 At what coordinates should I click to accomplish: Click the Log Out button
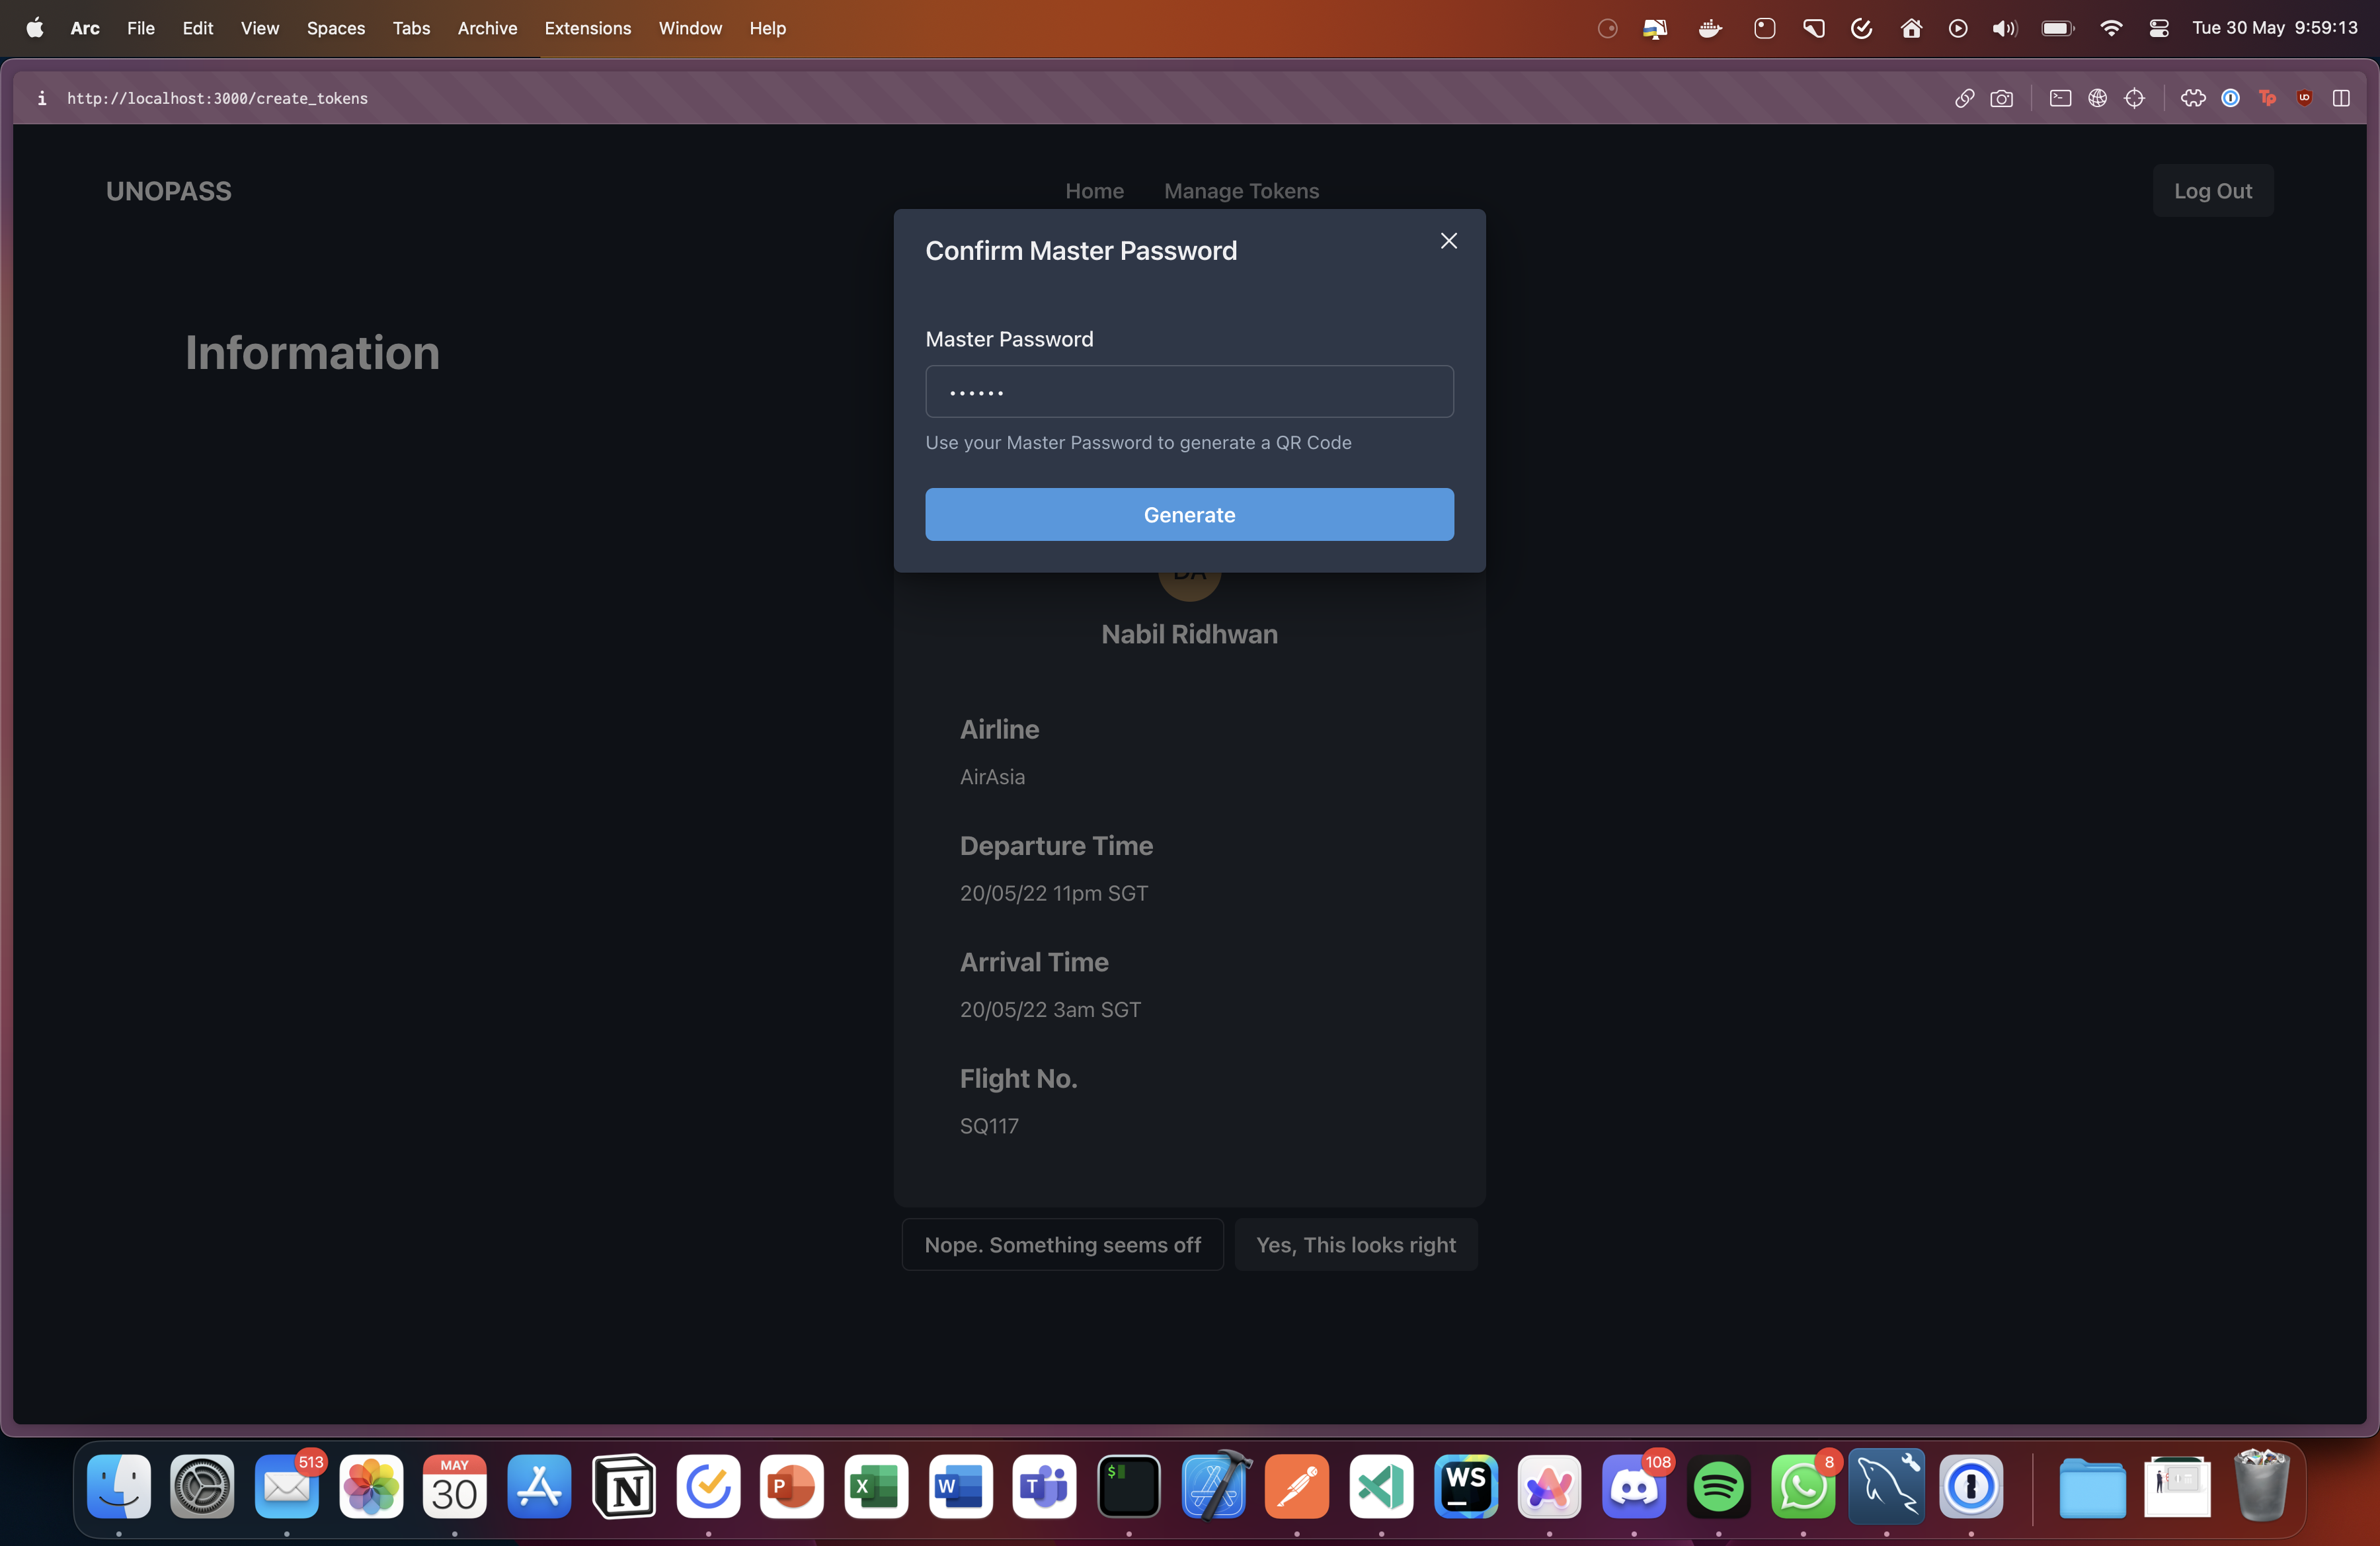pos(2212,191)
